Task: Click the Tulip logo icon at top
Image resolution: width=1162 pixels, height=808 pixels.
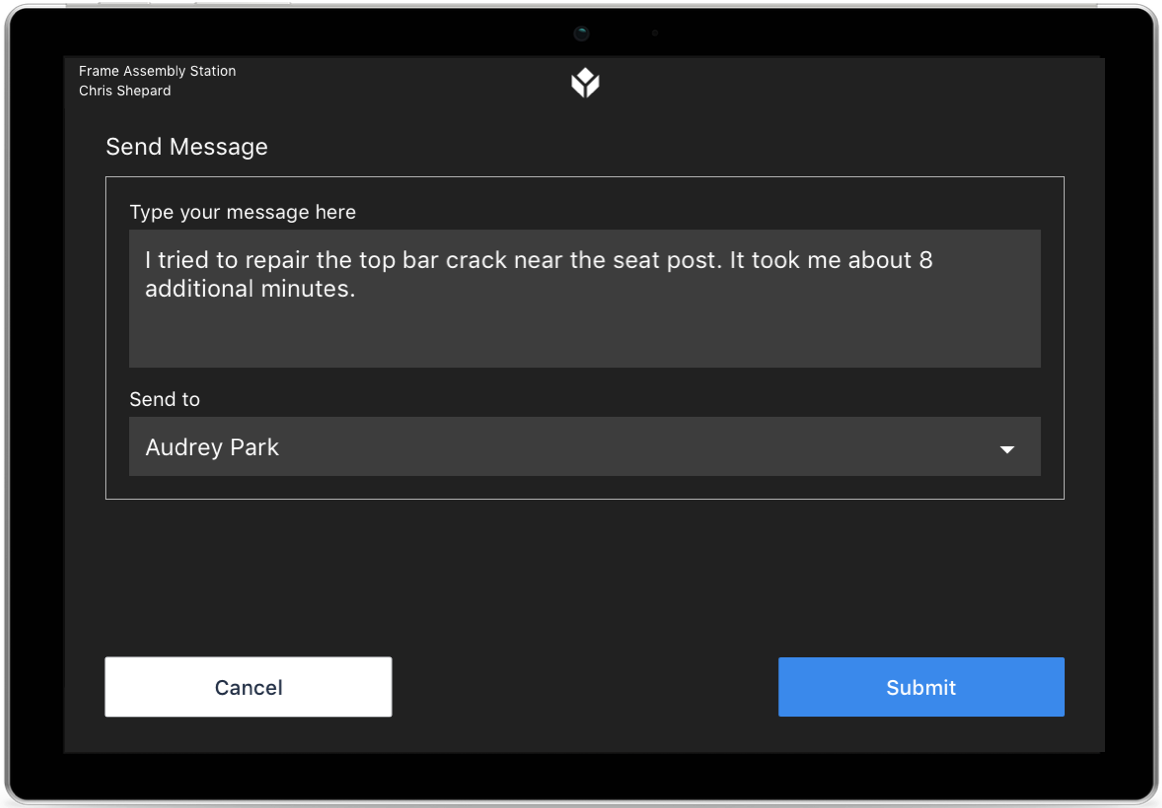Action: point(585,82)
